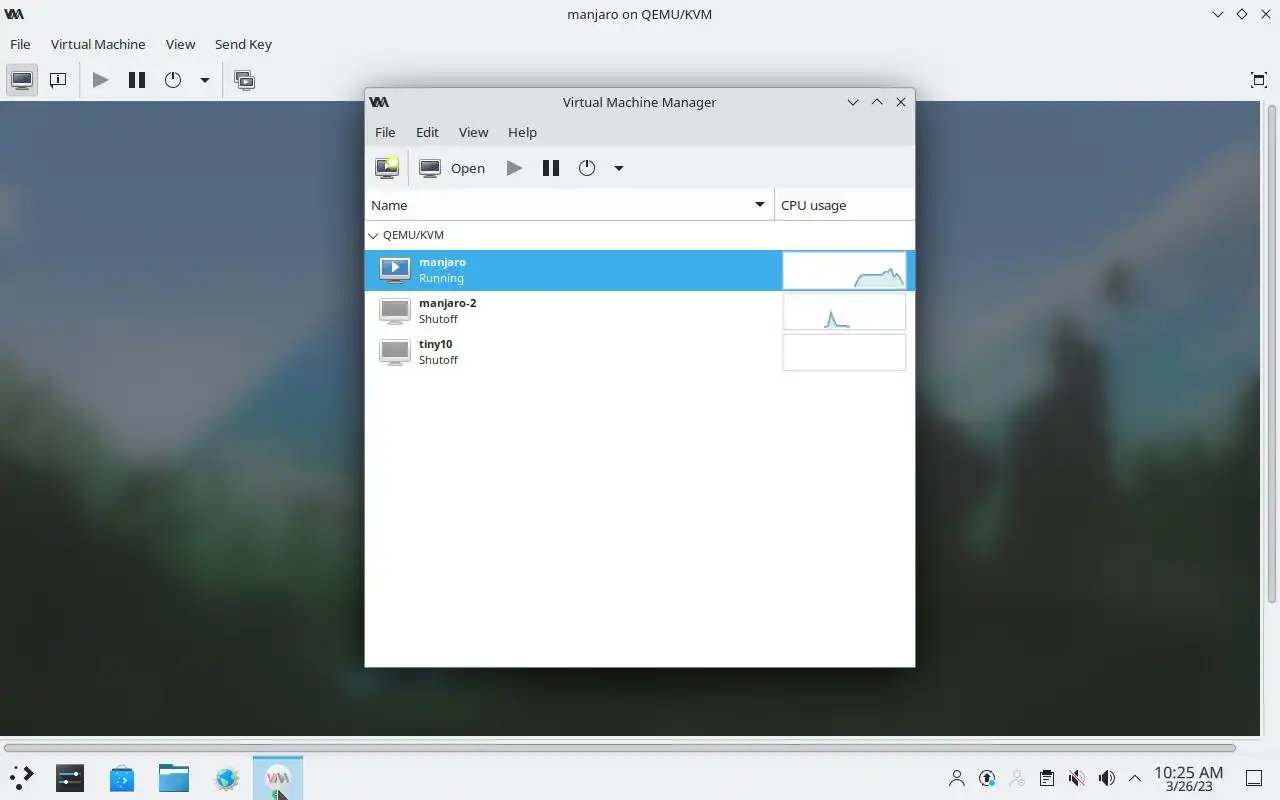Image resolution: width=1280 pixels, height=800 pixels.
Task: Open the user account tray icon
Action: click(x=957, y=778)
